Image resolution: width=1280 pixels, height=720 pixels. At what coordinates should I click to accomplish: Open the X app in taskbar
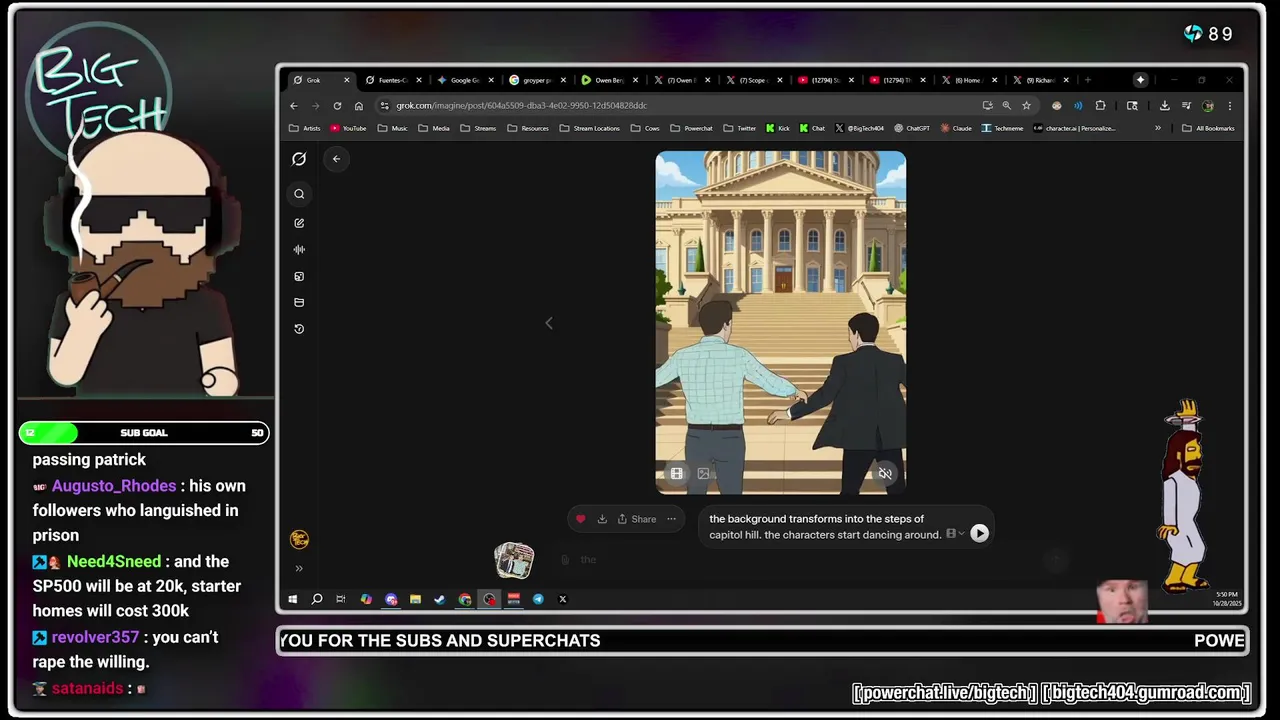tap(563, 599)
